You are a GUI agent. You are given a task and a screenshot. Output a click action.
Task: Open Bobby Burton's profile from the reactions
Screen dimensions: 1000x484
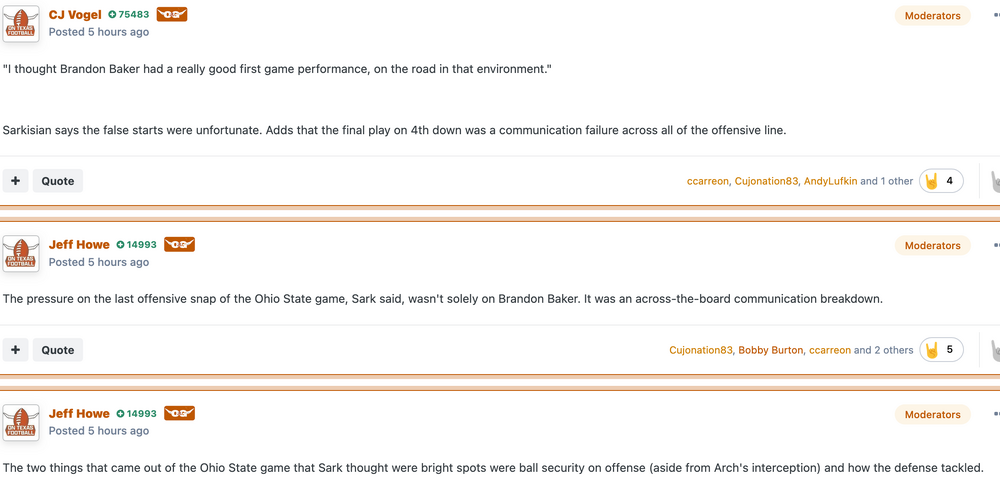tap(770, 350)
